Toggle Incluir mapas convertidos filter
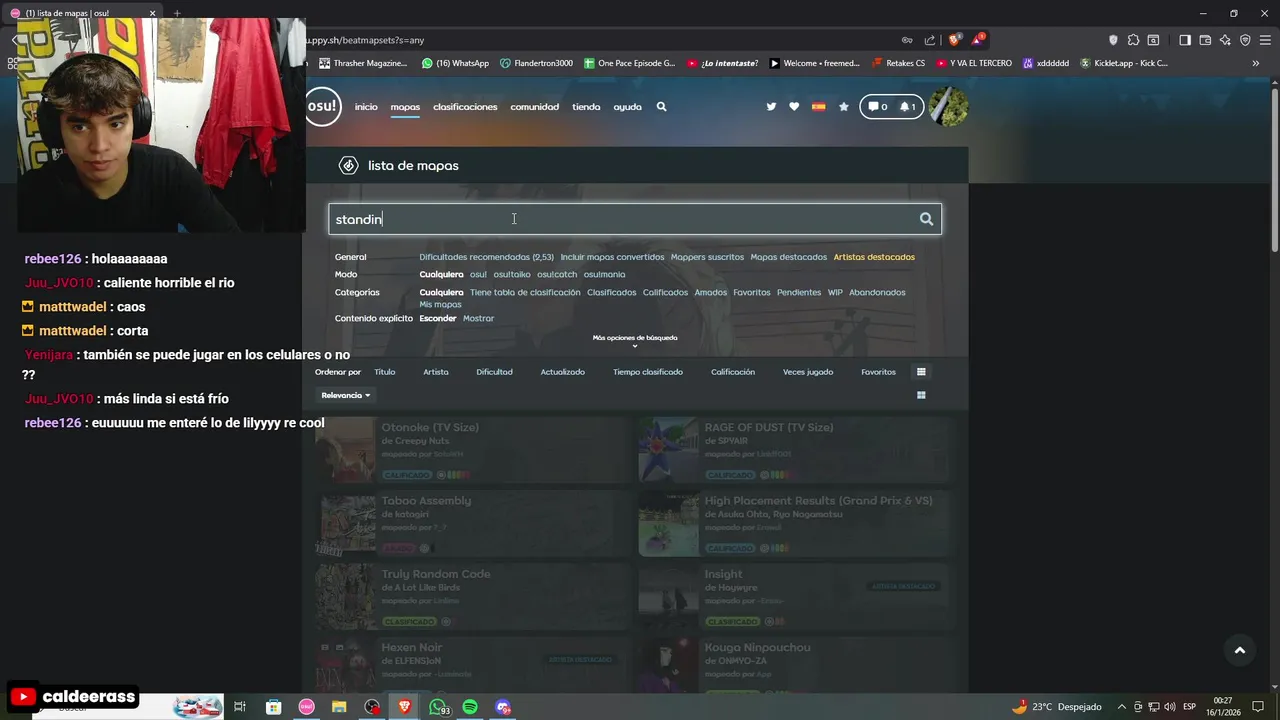The image size is (1280, 720). [x=612, y=257]
